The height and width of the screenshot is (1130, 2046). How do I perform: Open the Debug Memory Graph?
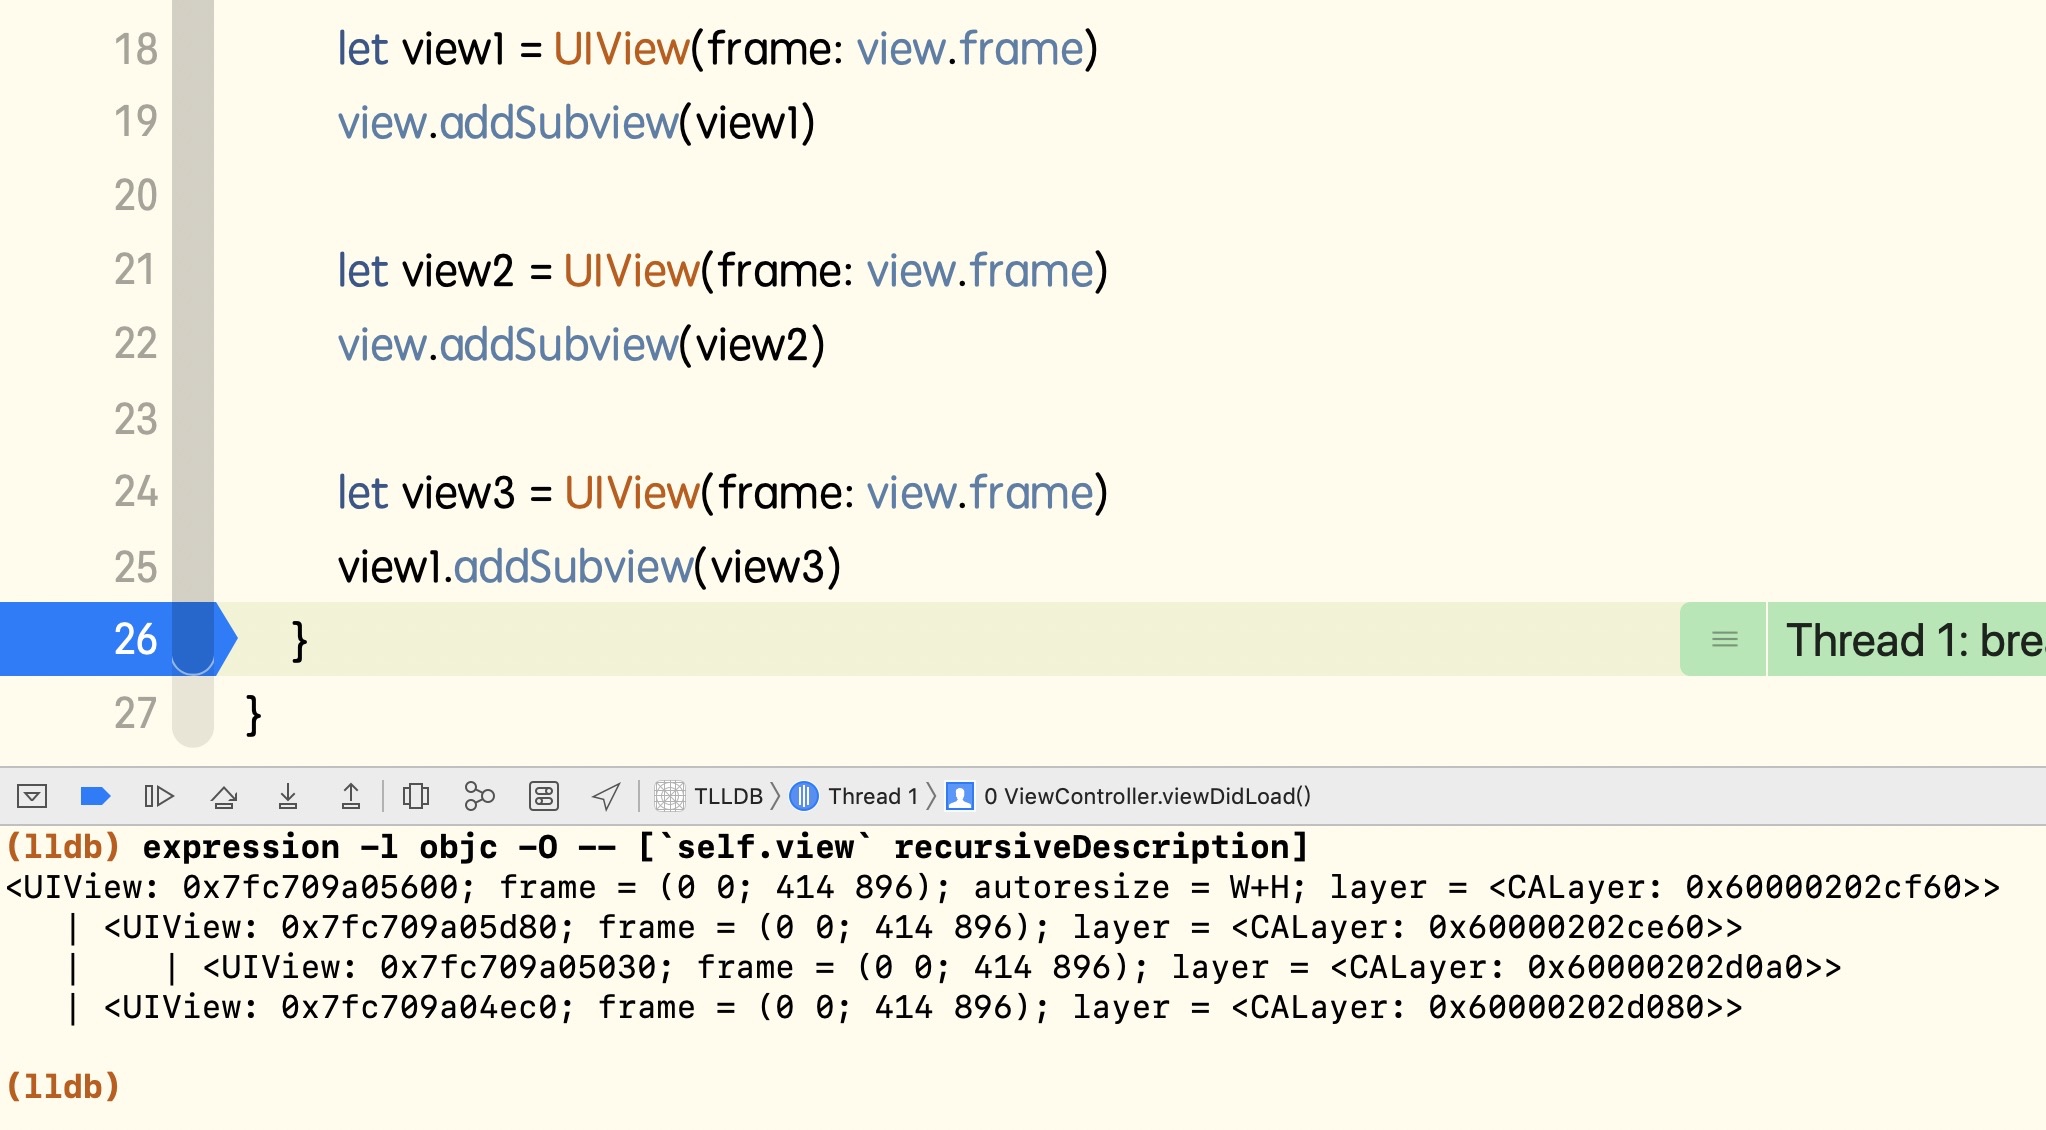(479, 796)
